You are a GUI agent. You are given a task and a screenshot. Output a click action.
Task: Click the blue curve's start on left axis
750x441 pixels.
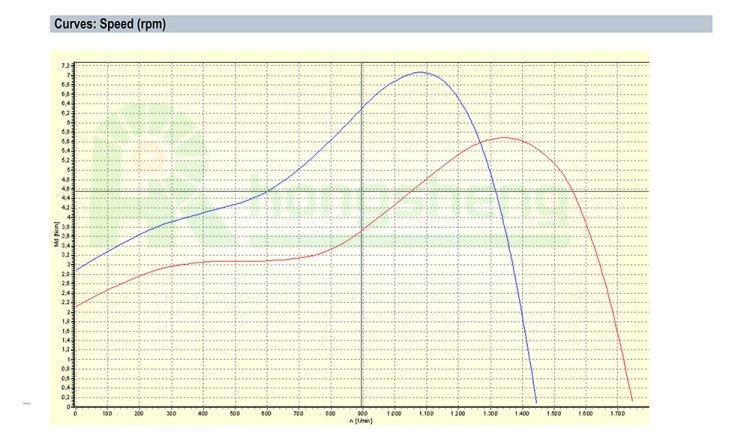pyautogui.click(x=76, y=271)
